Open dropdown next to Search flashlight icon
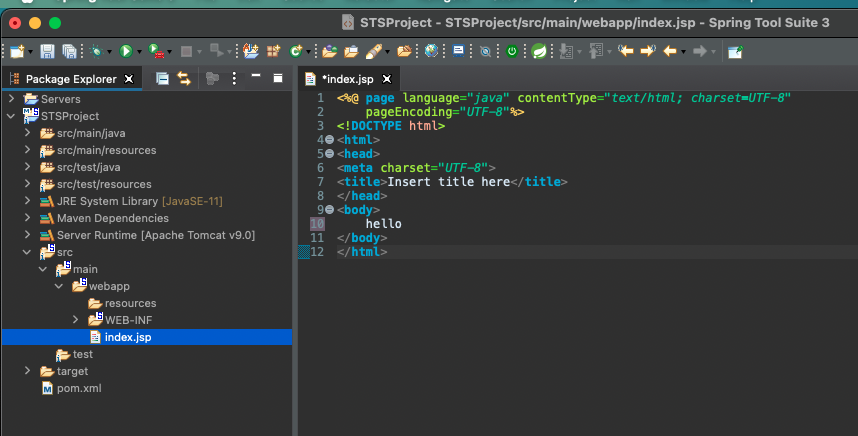The height and width of the screenshot is (436, 858). (387, 52)
